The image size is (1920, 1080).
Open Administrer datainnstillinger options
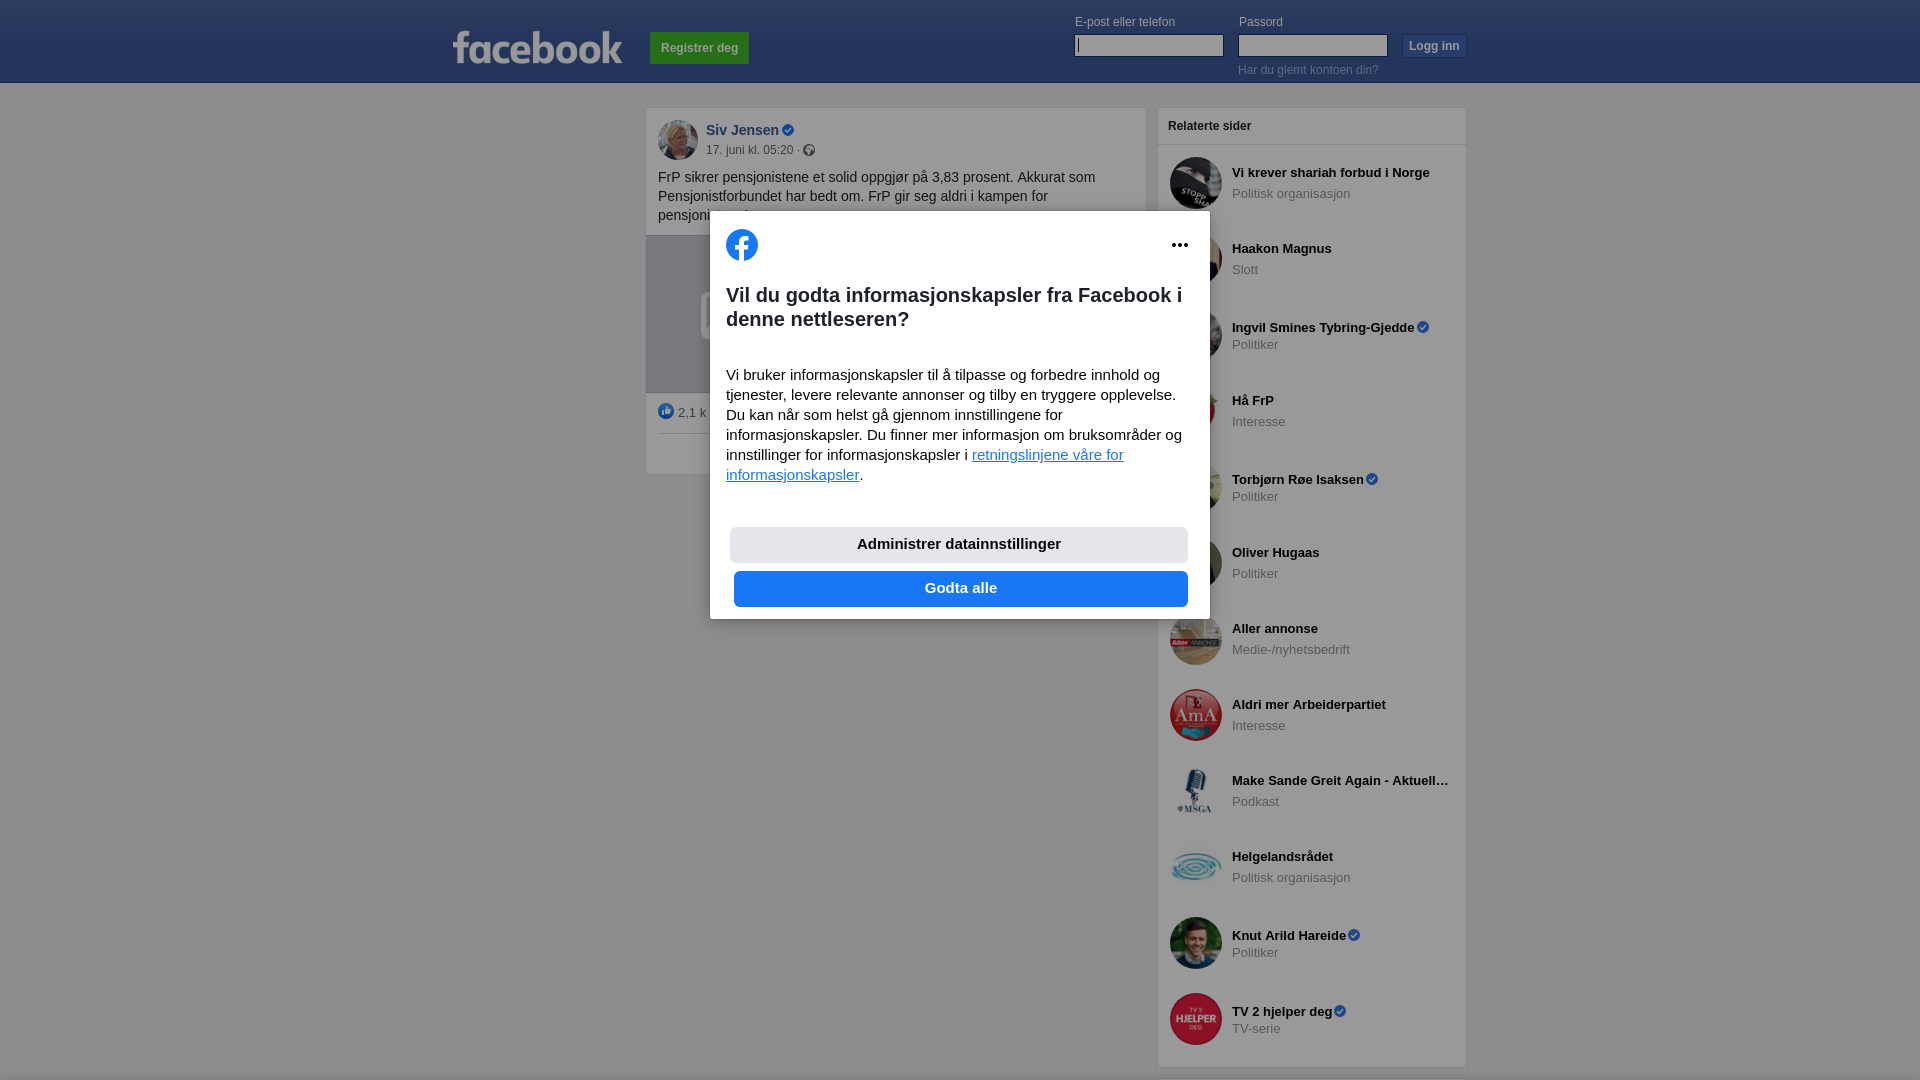pos(959,545)
